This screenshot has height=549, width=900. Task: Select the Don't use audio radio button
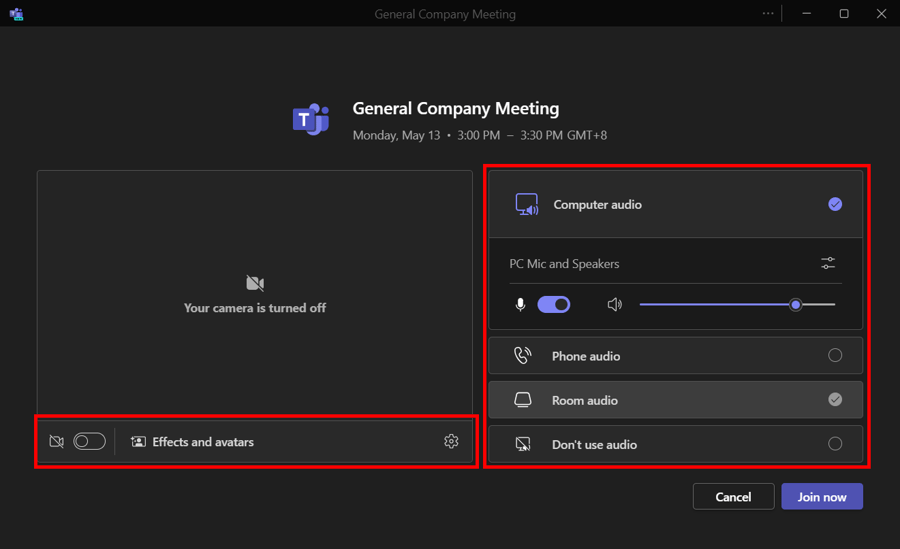pyautogui.click(x=835, y=443)
